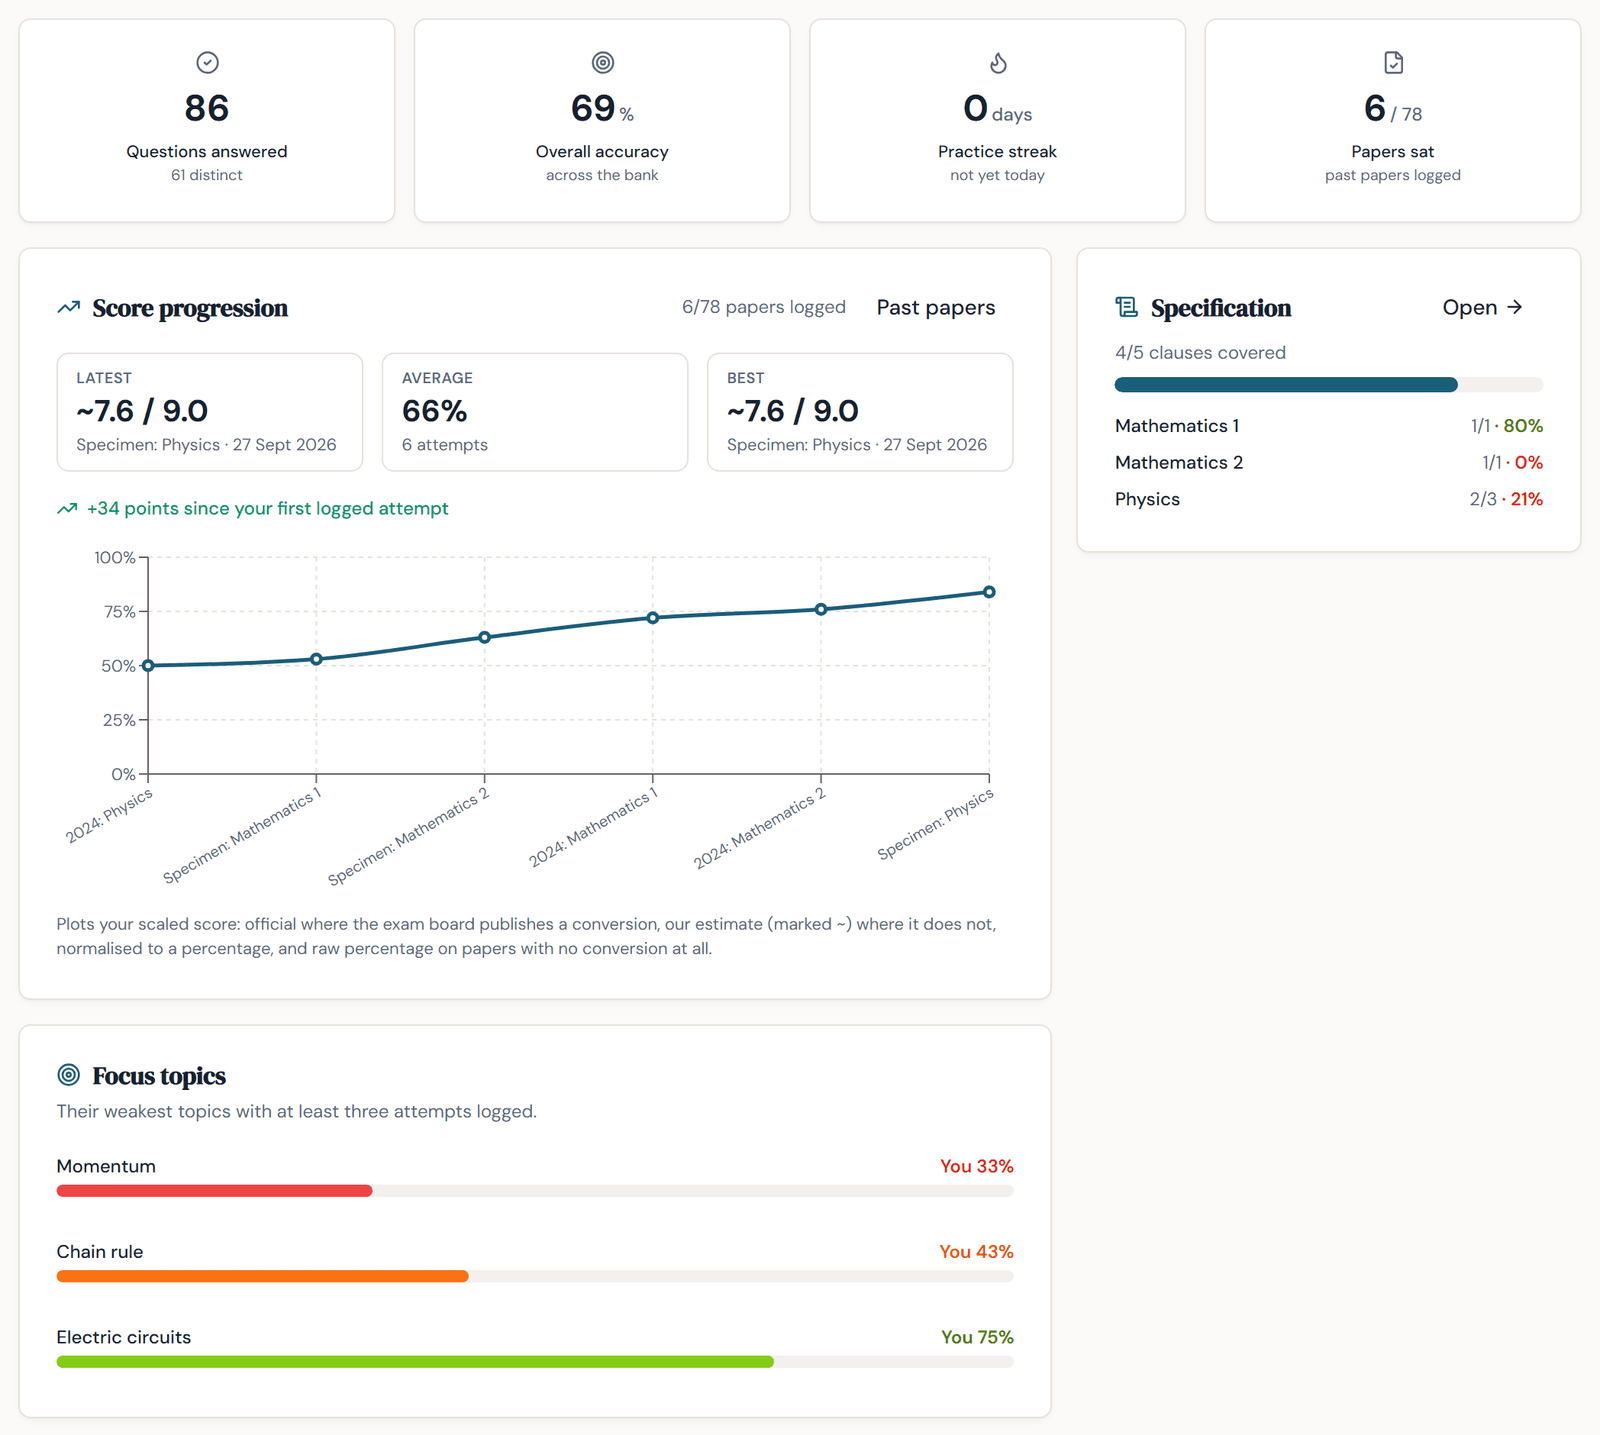Click the 'past papers logged' subtitle
Image resolution: width=1600 pixels, height=1435 pixels.
click(x=1393, y=175)
